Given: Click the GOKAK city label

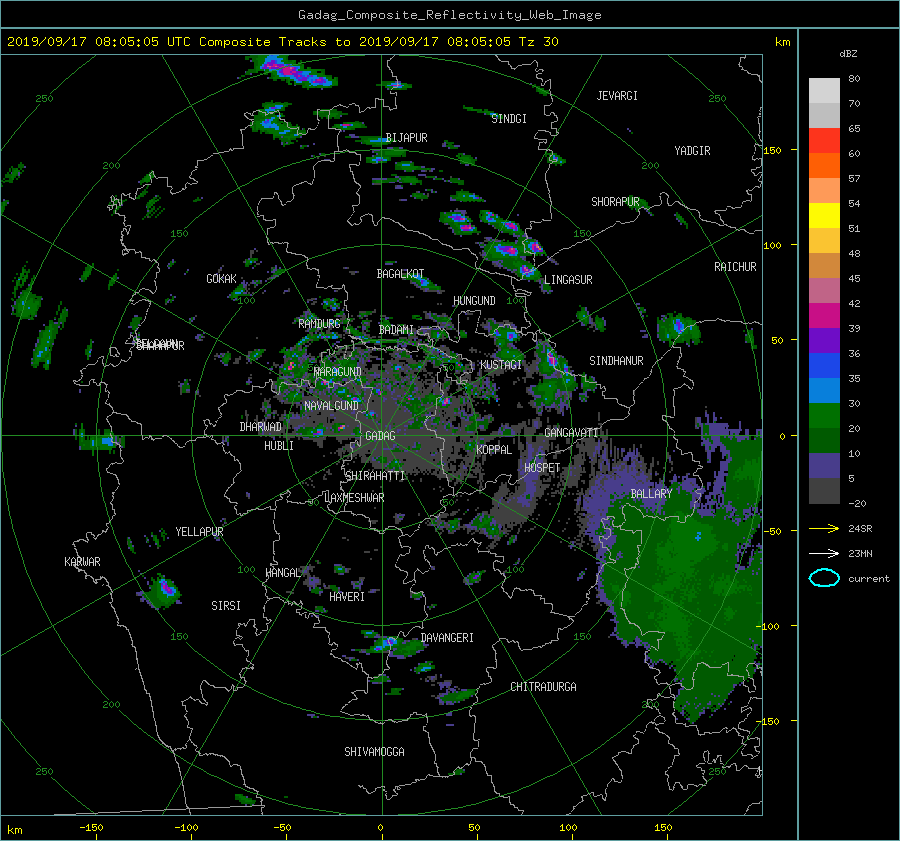Looking at the screenshot, I should coord(221,279).
